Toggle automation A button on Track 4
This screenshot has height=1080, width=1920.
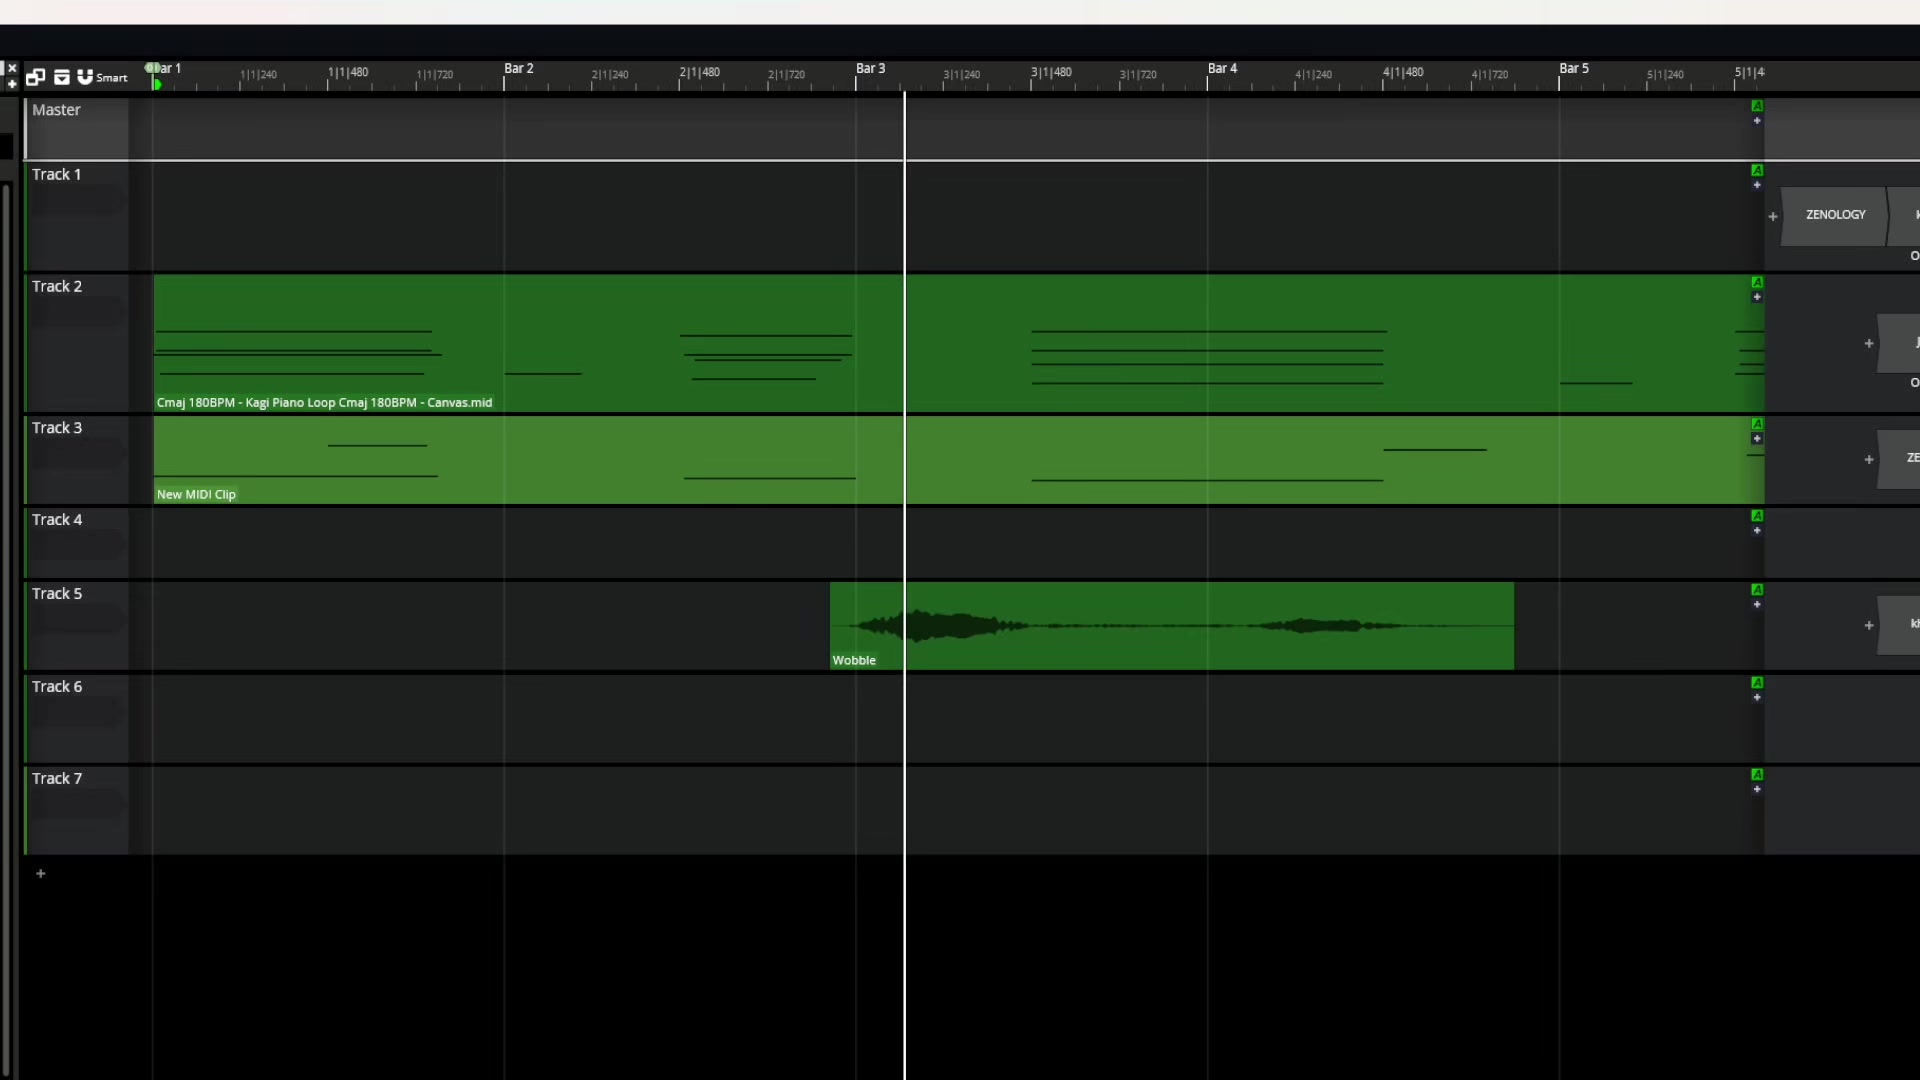pyautogui.click(x=1757, y=516)
